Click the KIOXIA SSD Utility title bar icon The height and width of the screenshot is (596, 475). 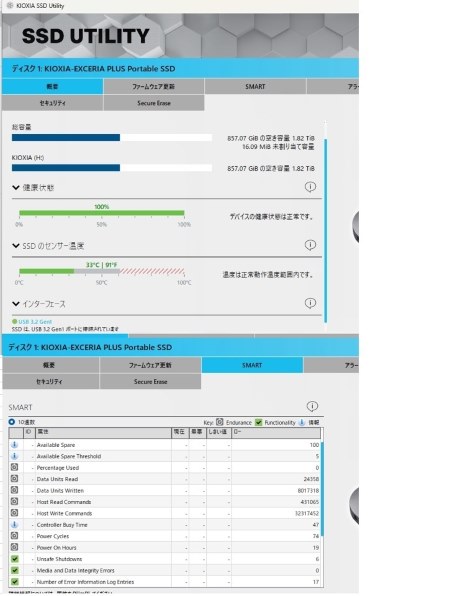coord(10,5)
